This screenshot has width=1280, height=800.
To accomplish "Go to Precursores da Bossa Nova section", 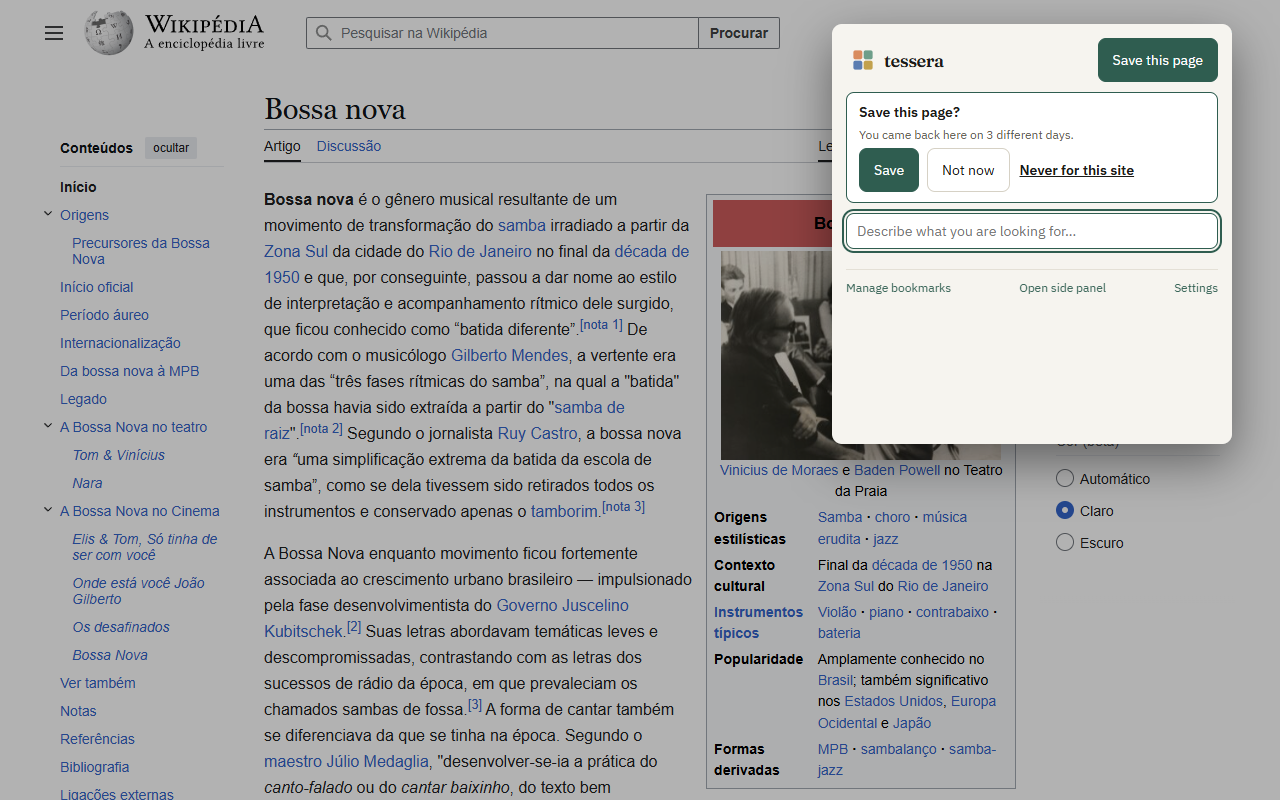I will (x=141, y=251).
